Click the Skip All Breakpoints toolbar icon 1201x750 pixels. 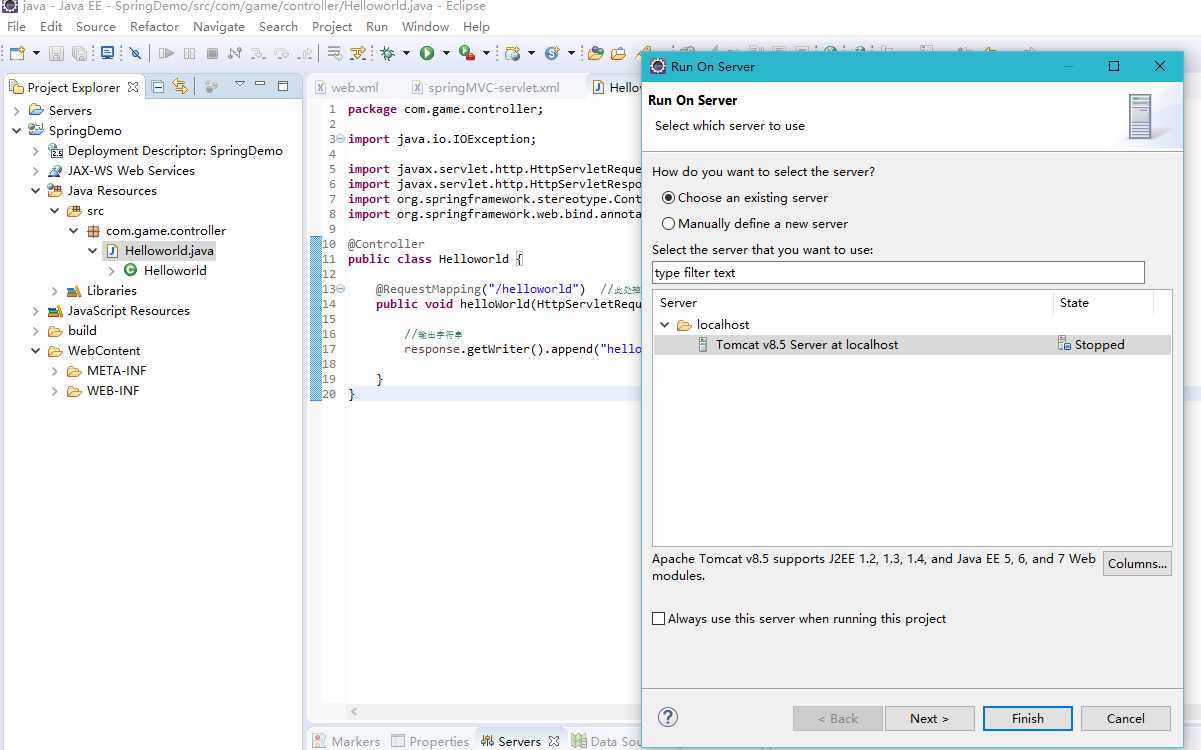tap(135, 53)
